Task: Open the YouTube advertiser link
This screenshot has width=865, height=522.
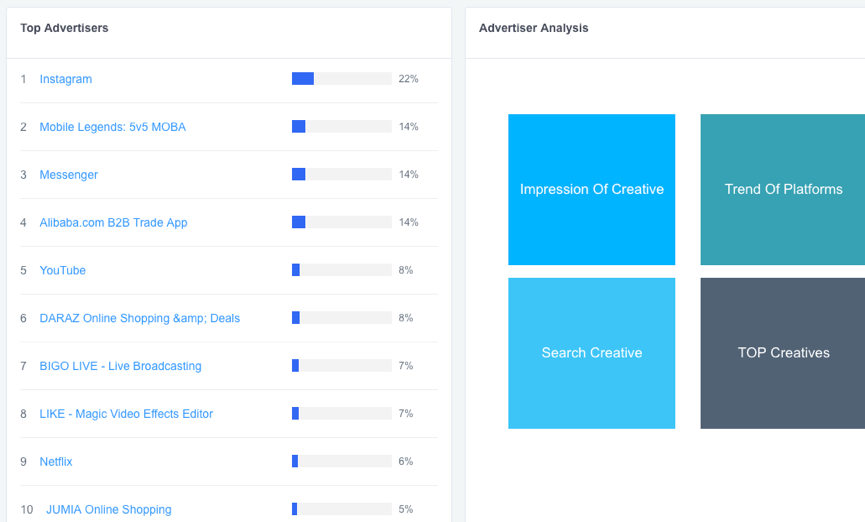Action: pyautogui.click(x=62, y=271)
